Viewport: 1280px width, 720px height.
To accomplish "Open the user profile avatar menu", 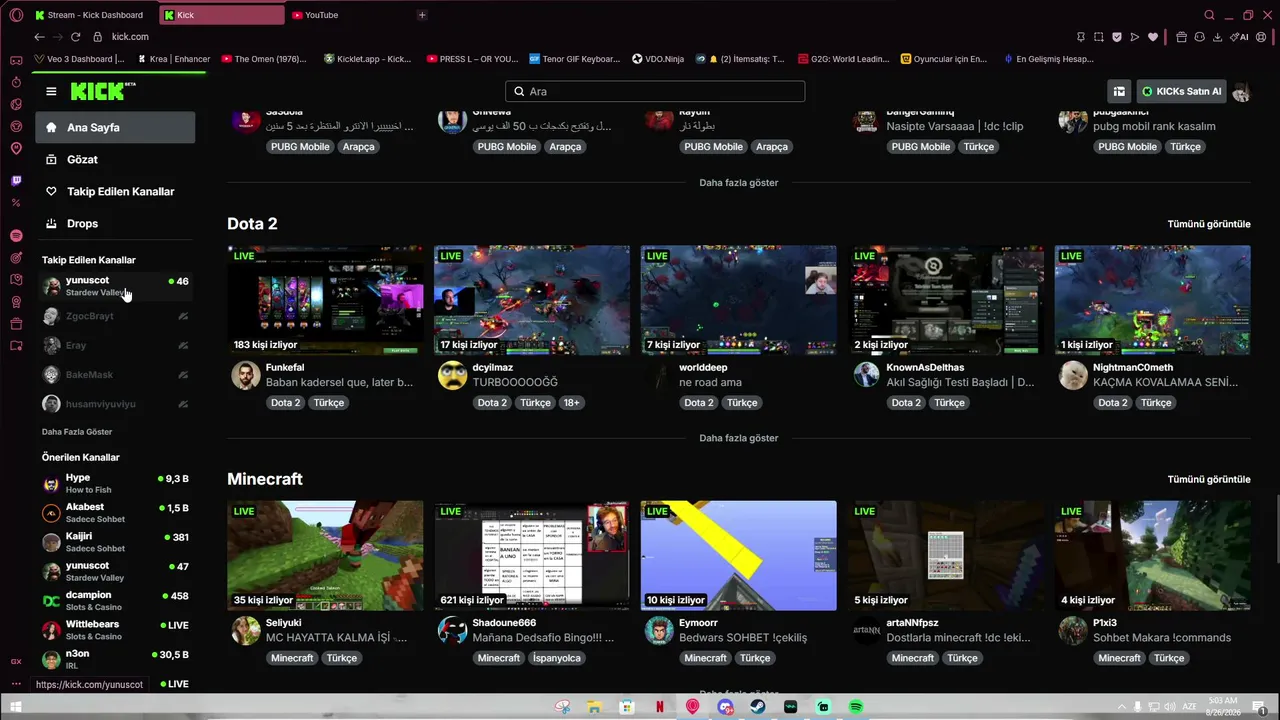I will click(x=1241, y=91).
